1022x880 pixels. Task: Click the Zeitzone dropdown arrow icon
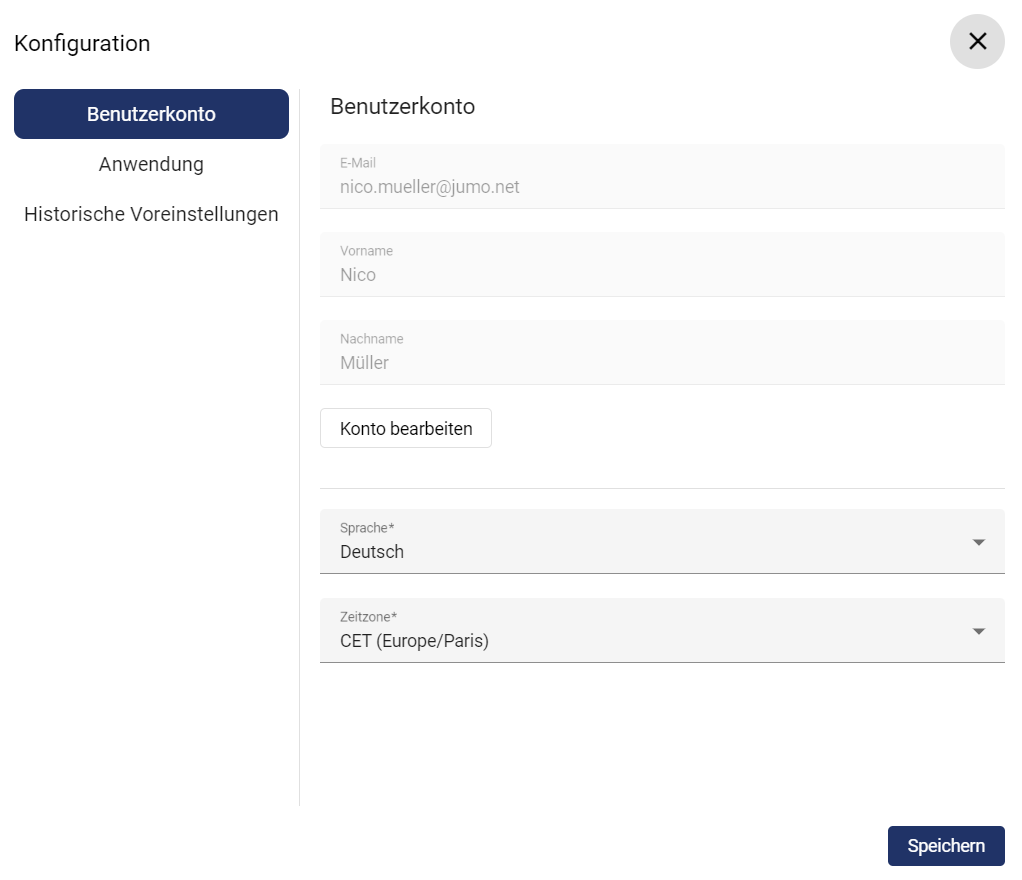978,631
